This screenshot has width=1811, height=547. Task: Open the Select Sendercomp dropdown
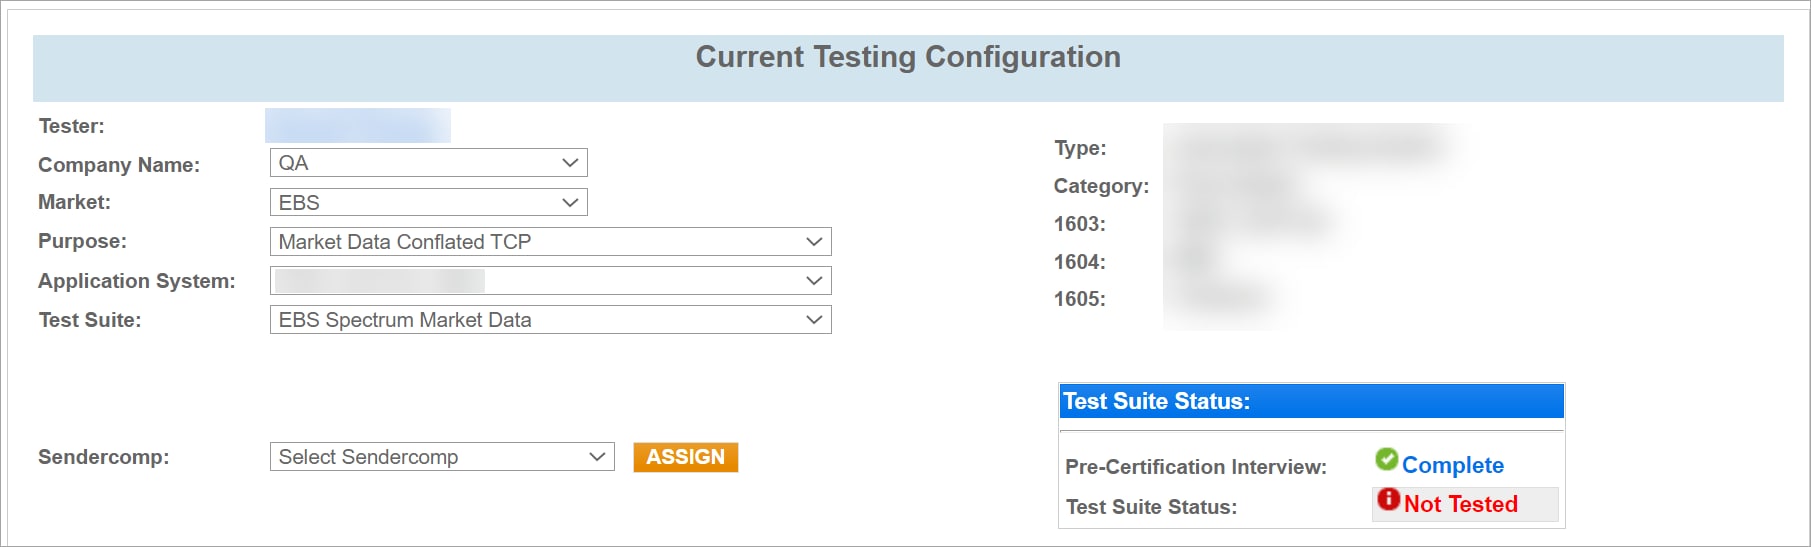point(441,457)
